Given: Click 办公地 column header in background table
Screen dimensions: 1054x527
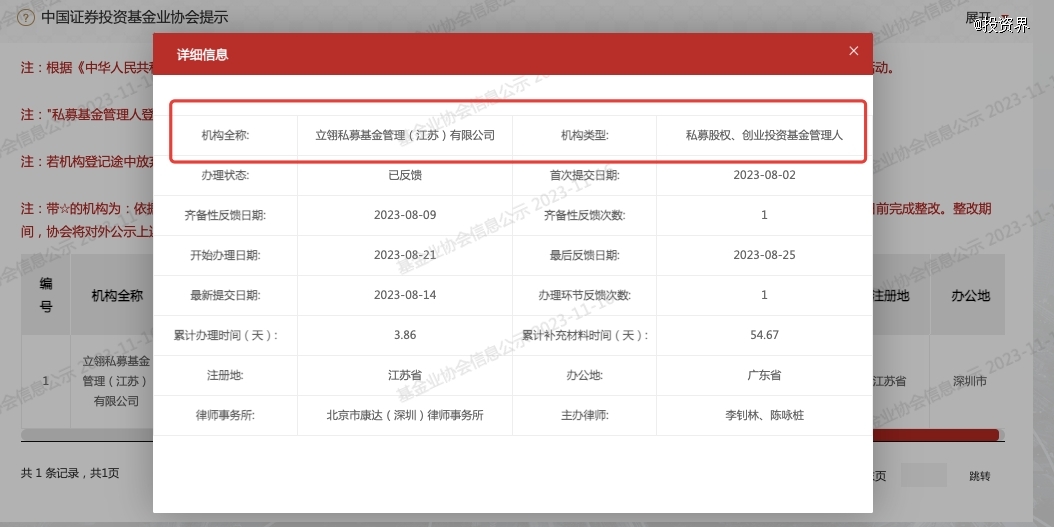Looking at the screenshot, I should click(971, 295).
